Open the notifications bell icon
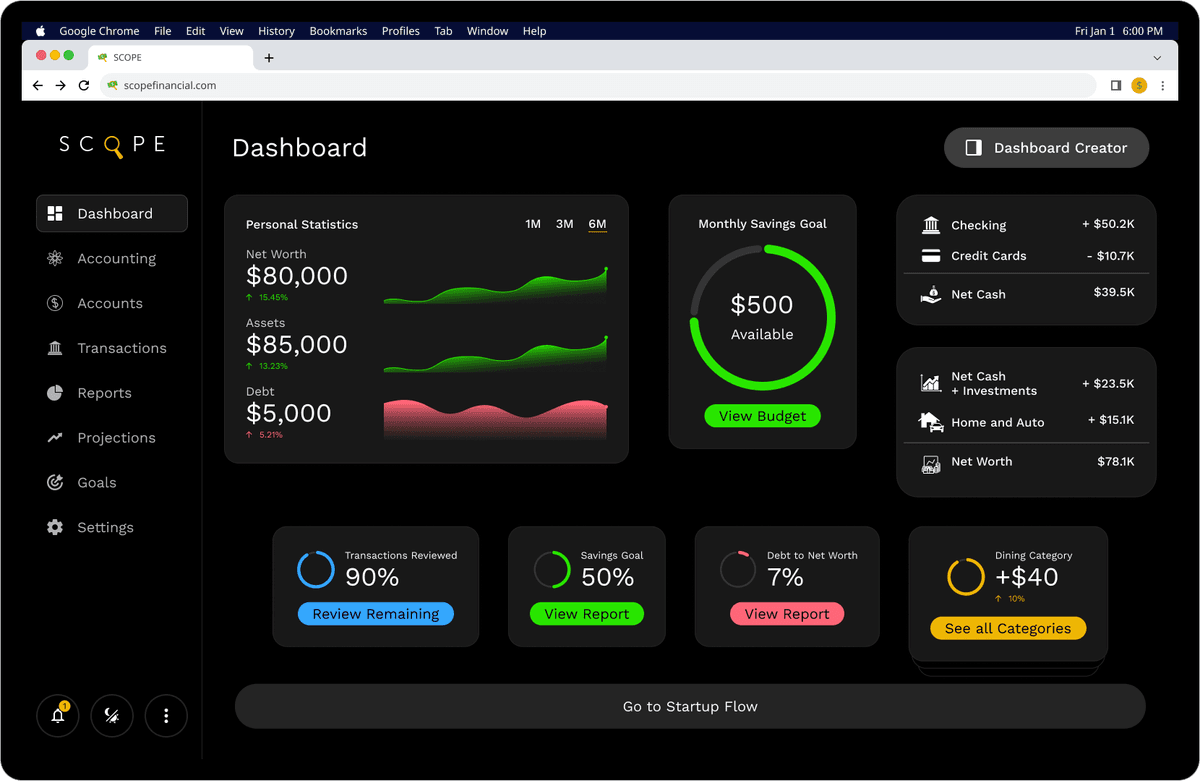Viewport: 1200px width, 781px height. [x=57, y=716]
